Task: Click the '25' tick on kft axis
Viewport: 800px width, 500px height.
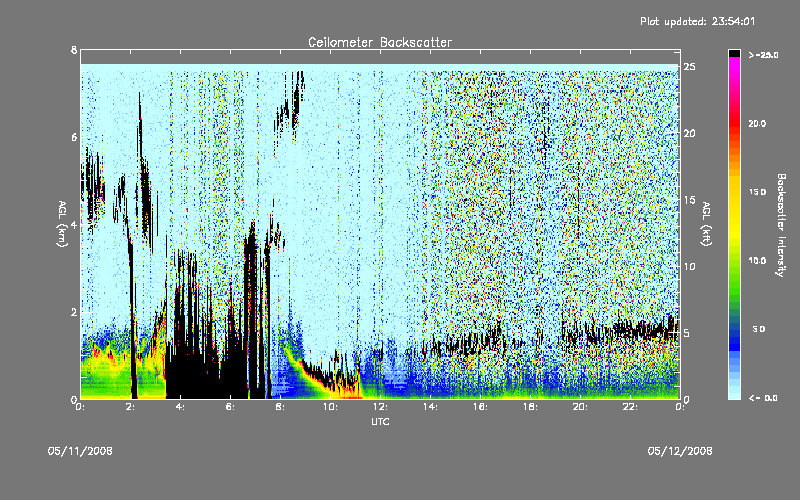Action: [690, 67]
